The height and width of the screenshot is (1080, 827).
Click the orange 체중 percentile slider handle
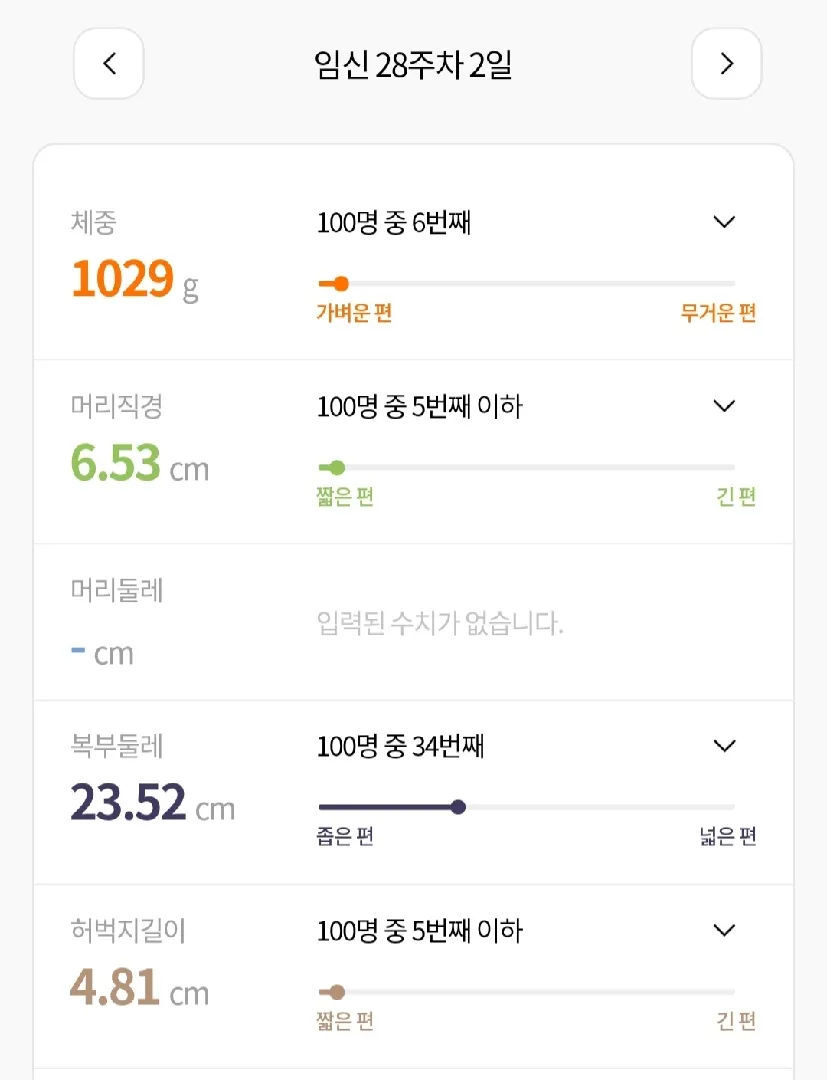pyautogui.click(x=341, y=283)
